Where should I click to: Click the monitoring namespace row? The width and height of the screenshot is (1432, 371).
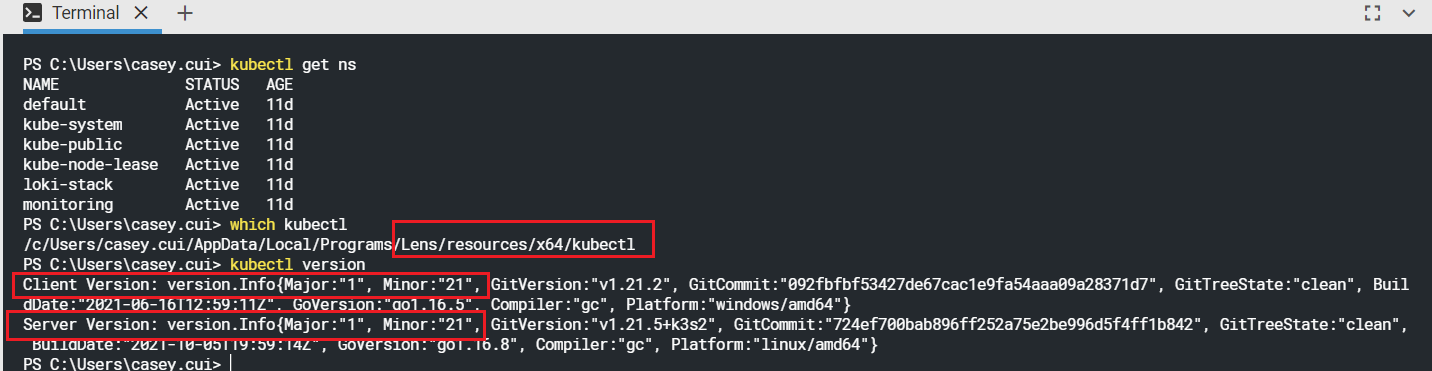click(x=158, y=204)
